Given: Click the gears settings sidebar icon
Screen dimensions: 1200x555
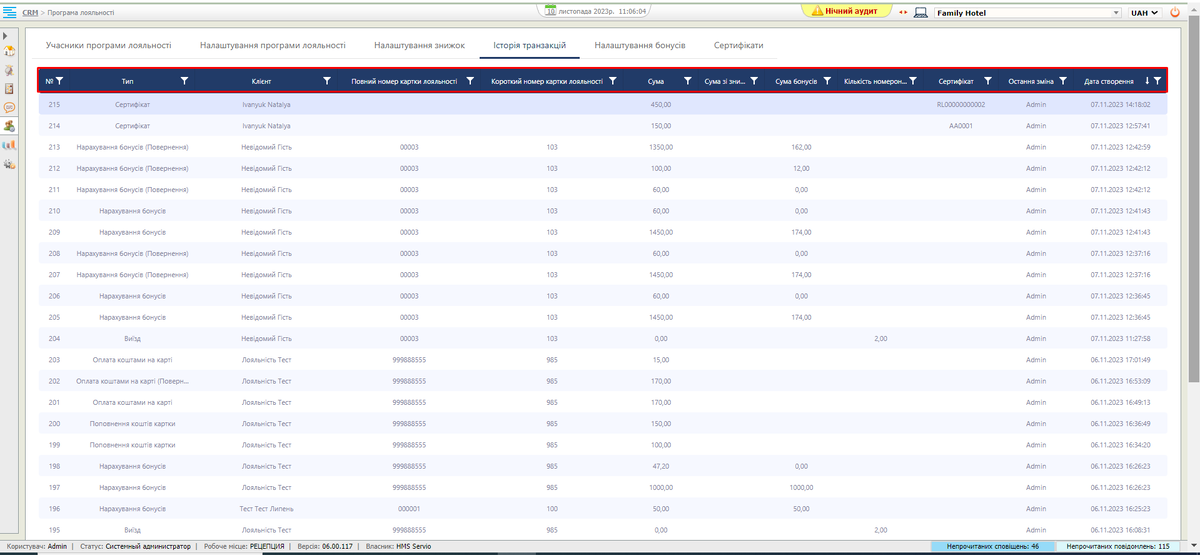Looking at the screenshot, I should 9,164.
